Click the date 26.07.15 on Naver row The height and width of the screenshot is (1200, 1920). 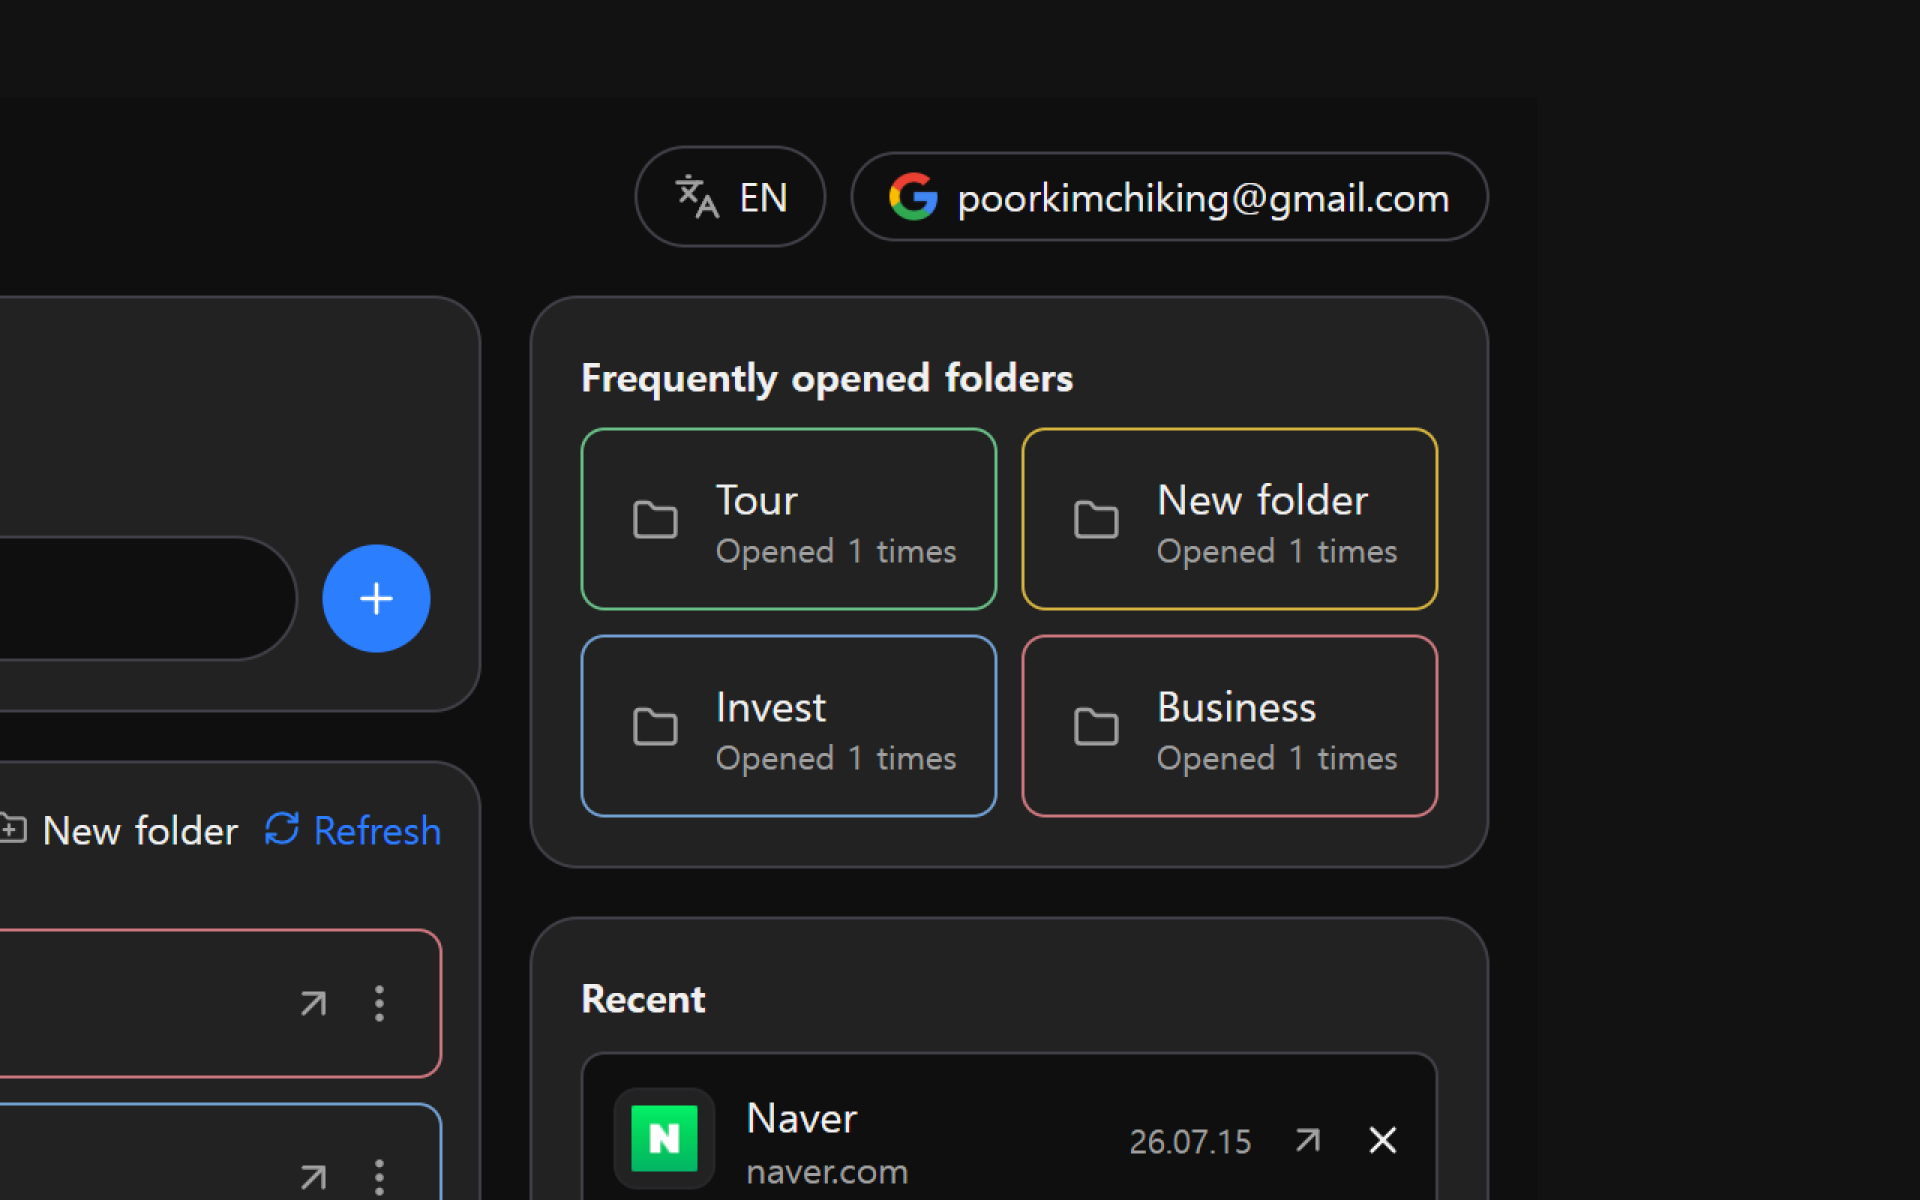tap(1190, 1142)
